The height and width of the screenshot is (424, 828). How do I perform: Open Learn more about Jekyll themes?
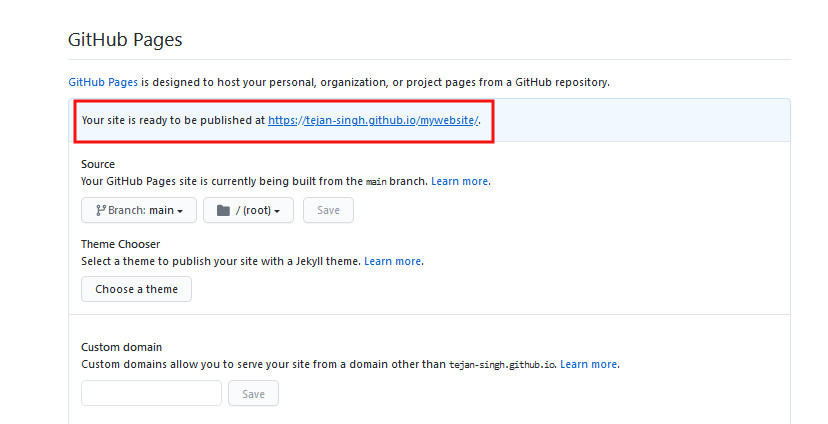pos(392,261)
